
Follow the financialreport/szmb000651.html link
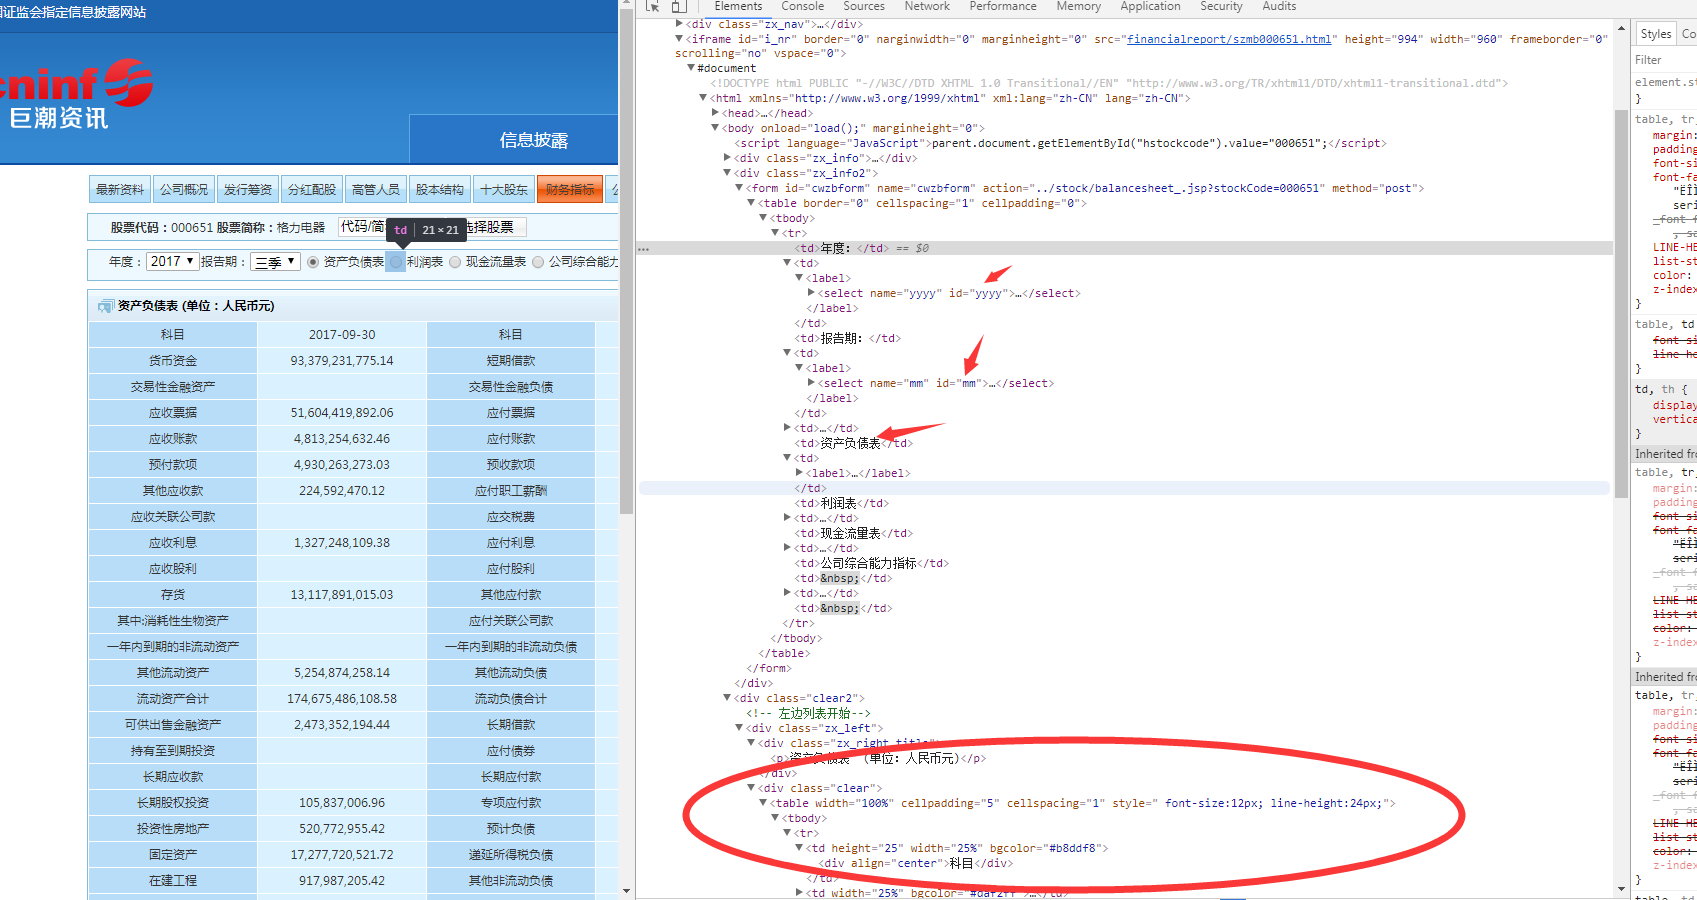pyautogui.click(x=1229, y=39)
